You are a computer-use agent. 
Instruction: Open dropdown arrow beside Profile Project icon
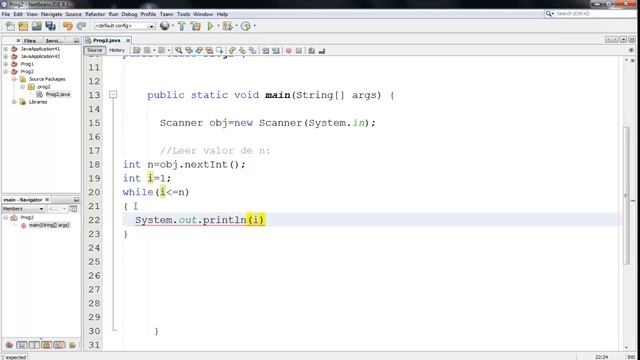[x=255, y=26]
